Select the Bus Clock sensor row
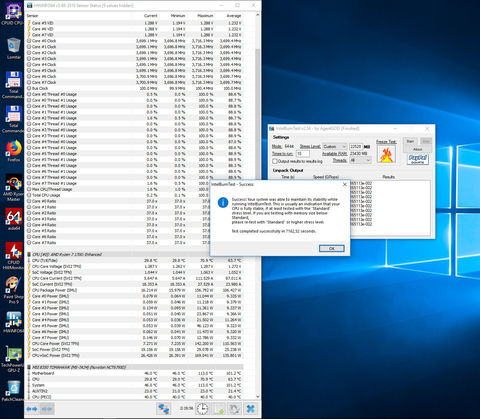The height and width of the screenshot is (419, 480). coord(135,88)
